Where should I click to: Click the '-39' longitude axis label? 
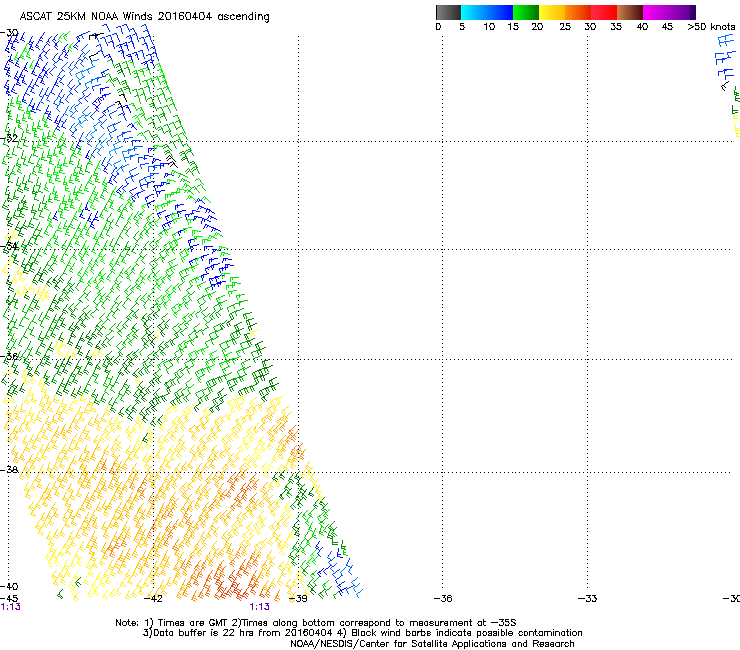coord(298,599)
